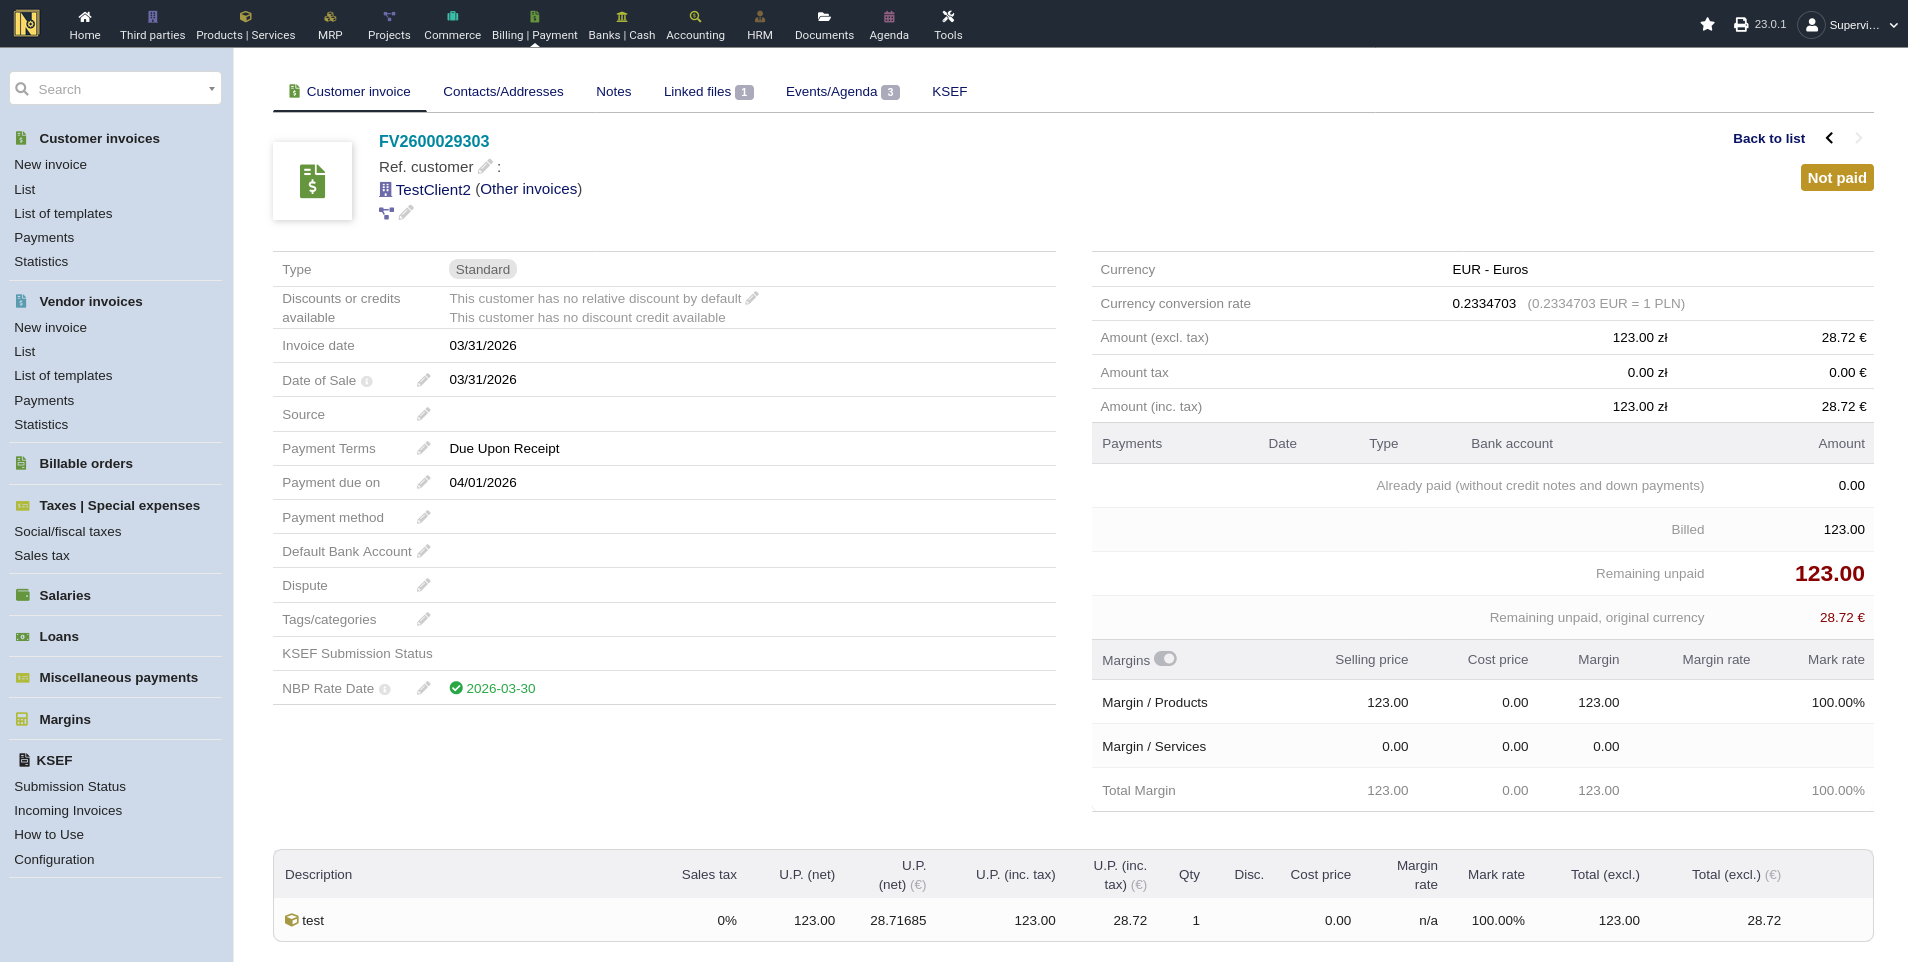Image resolution: width=1908 pixels, height=962 pixels.
Task: Click pencil to edit NBP Rate Date
Action: [x=424, y=688]
